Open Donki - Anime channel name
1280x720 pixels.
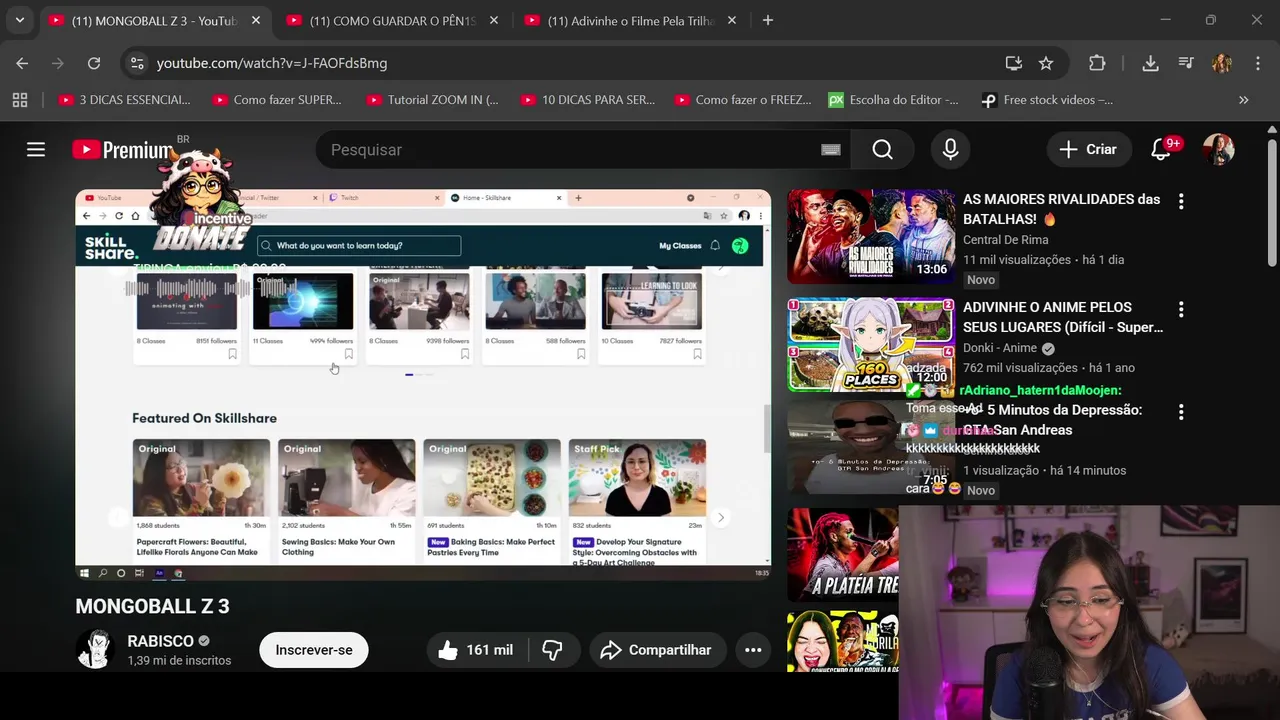click(x=999, y=348)
